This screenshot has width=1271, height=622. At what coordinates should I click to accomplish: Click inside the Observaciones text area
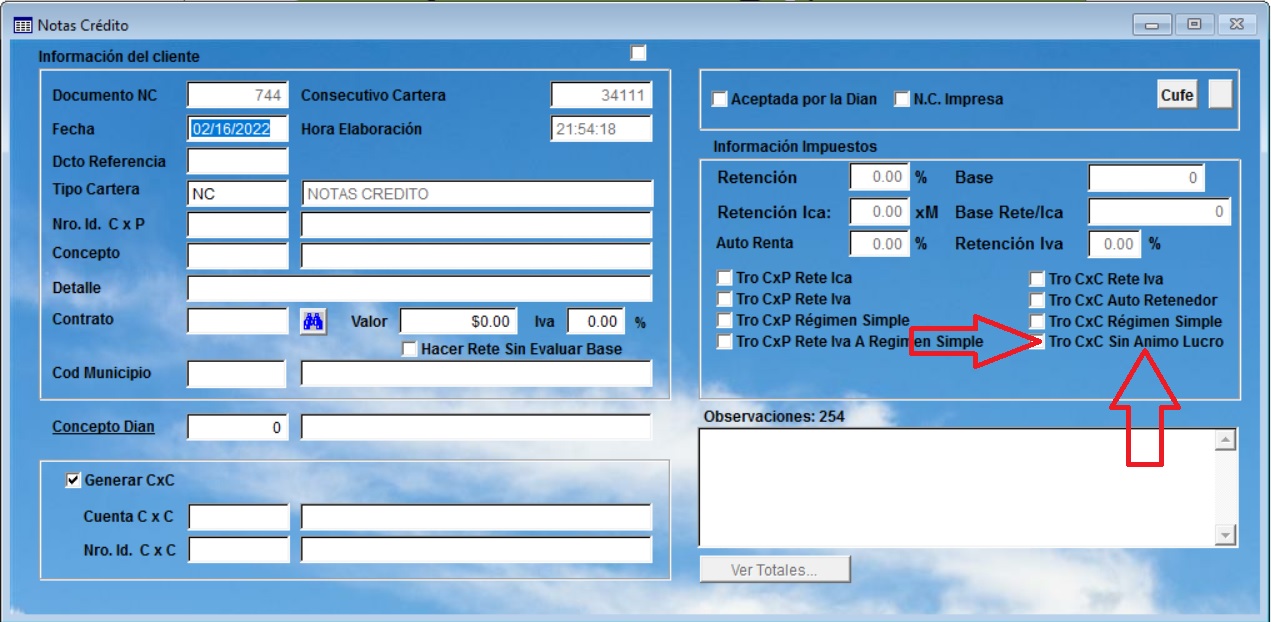click(x=956, y=487)
